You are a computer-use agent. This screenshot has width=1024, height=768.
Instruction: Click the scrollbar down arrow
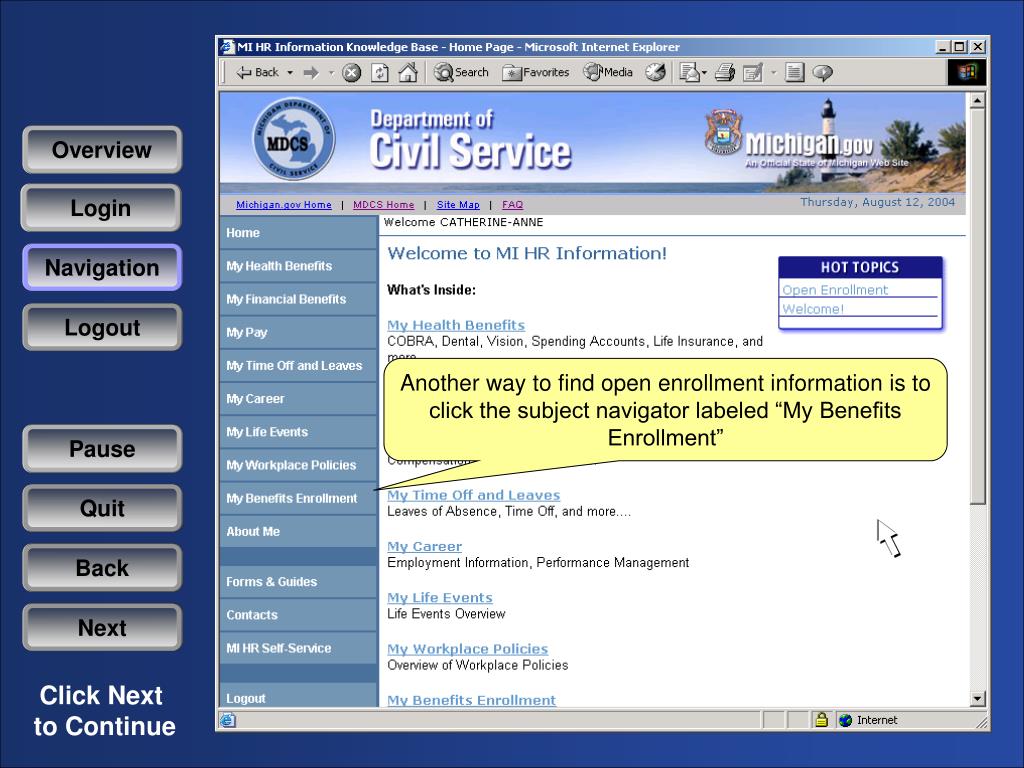tap(977, 698)
